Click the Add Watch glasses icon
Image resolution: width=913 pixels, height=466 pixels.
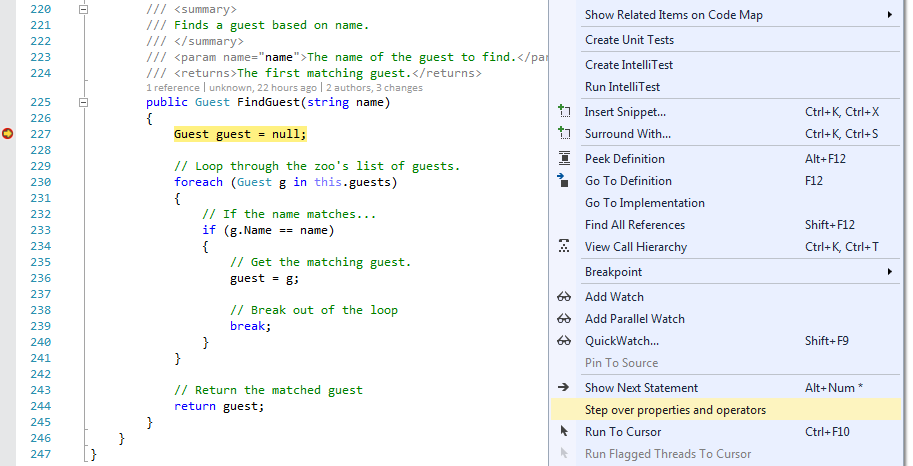564,297
